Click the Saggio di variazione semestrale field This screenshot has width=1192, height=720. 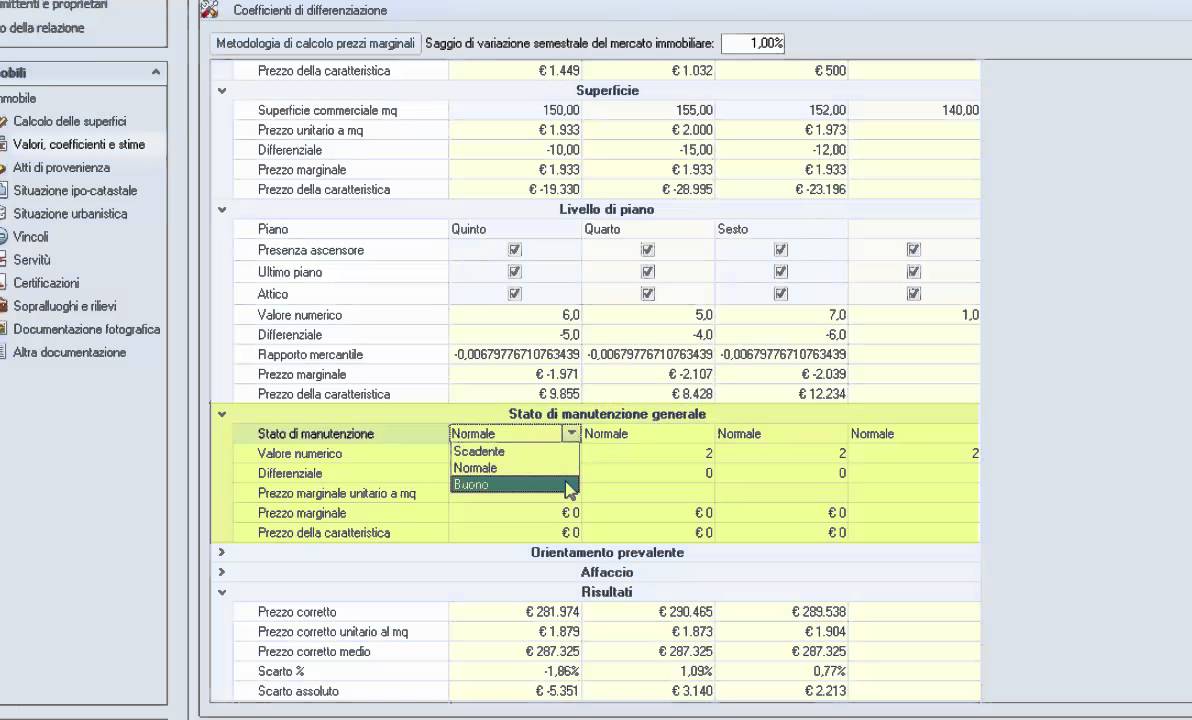753,43
